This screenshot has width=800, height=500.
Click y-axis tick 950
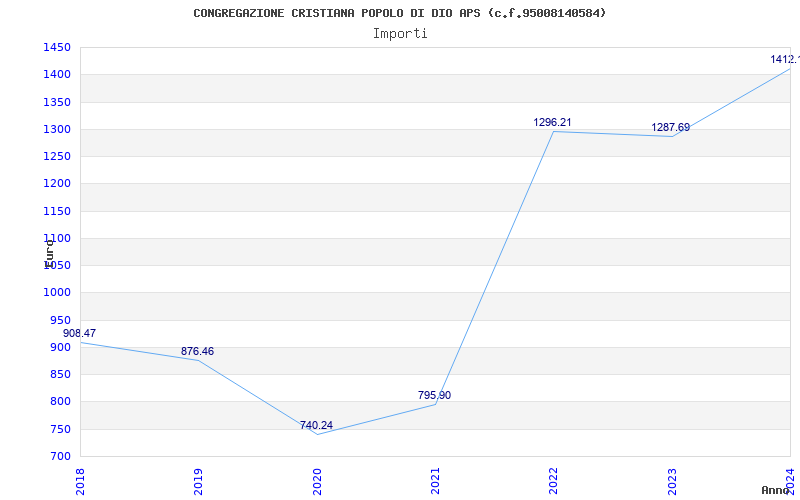(60, 320)
